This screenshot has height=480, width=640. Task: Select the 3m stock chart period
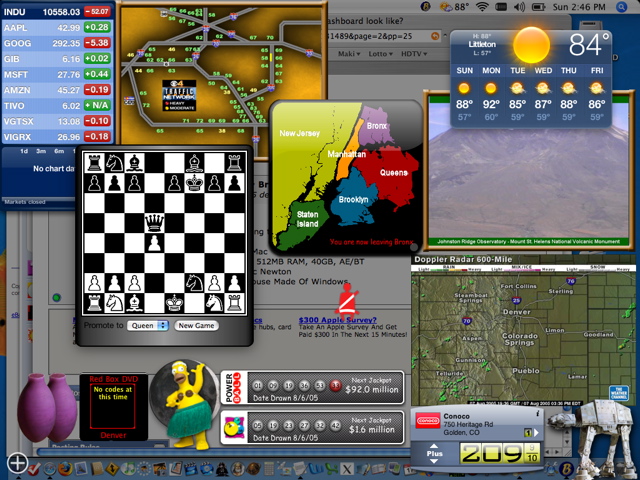[x=41, y=151]
